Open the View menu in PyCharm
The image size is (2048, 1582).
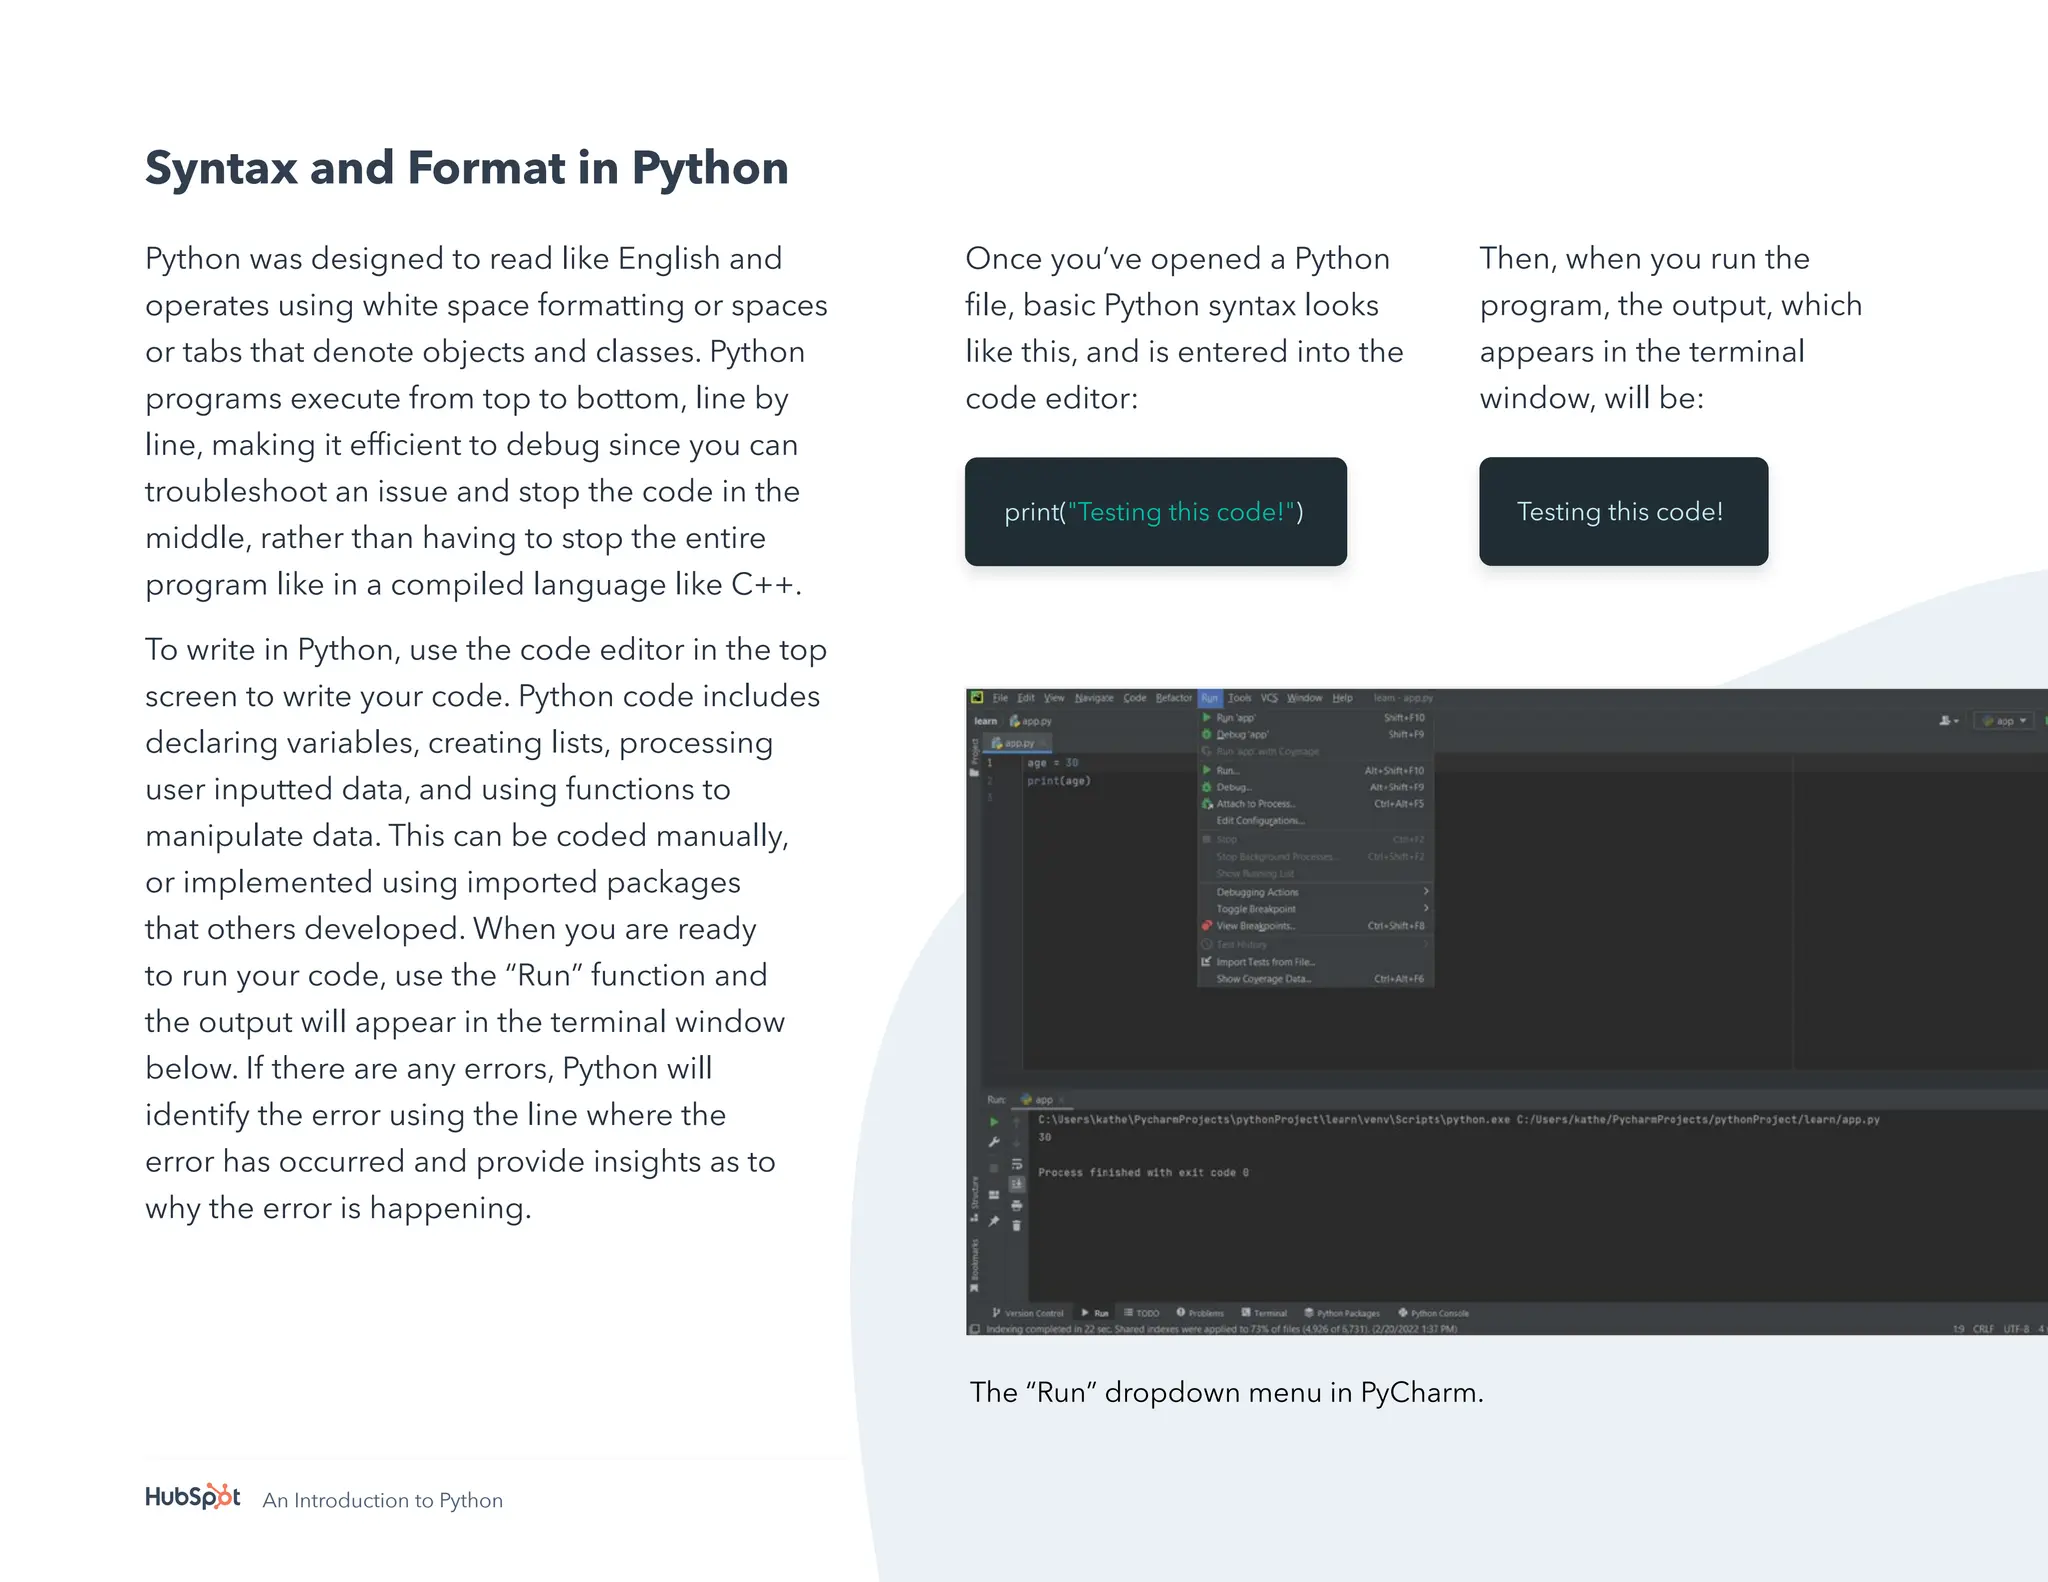coord(1054,698)
